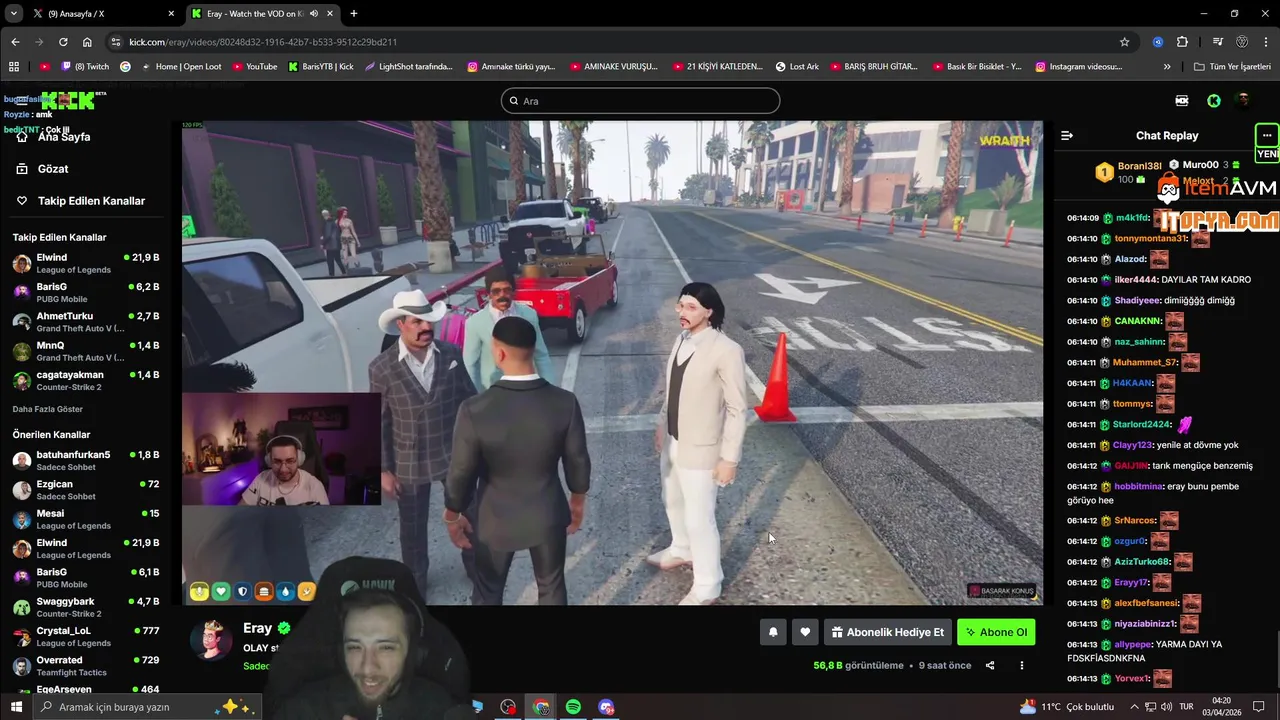Collapse the Chat Replay panel arrow icon
1280x720 pixels.
(1067, 135)
